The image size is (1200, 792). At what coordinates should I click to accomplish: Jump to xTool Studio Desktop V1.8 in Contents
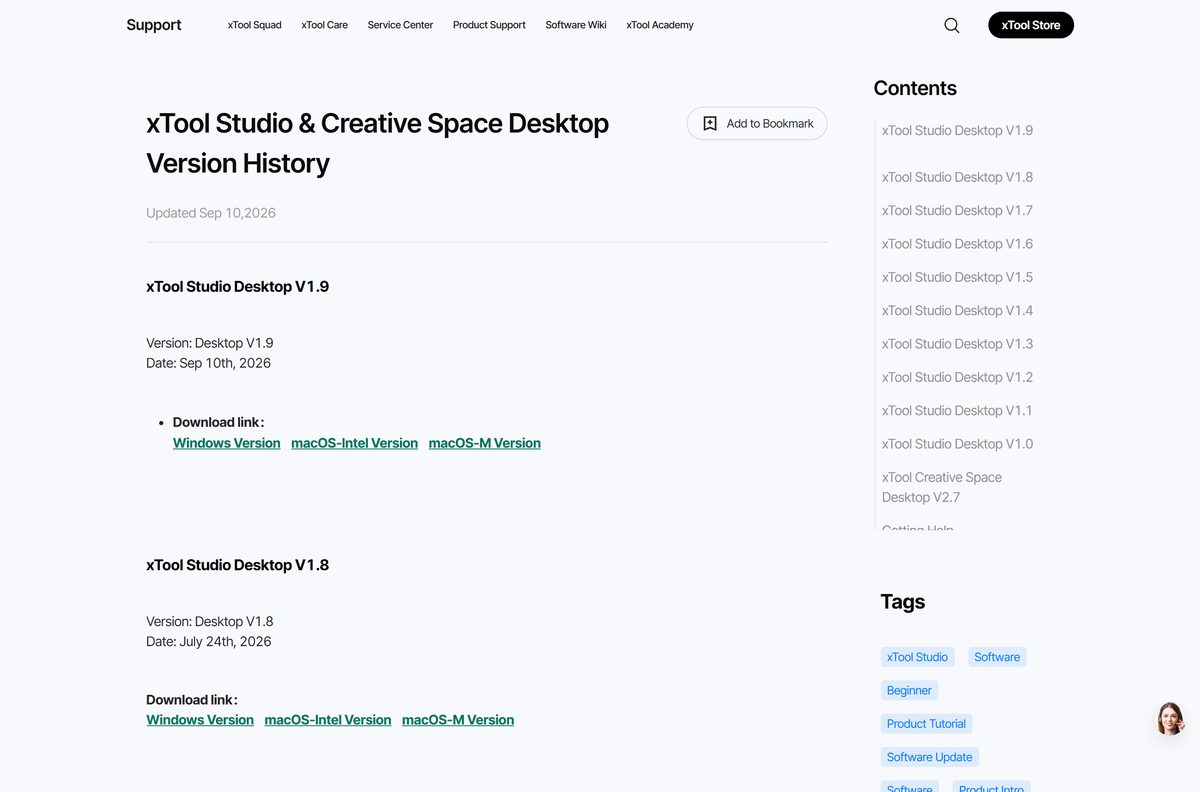click(957, 177)
